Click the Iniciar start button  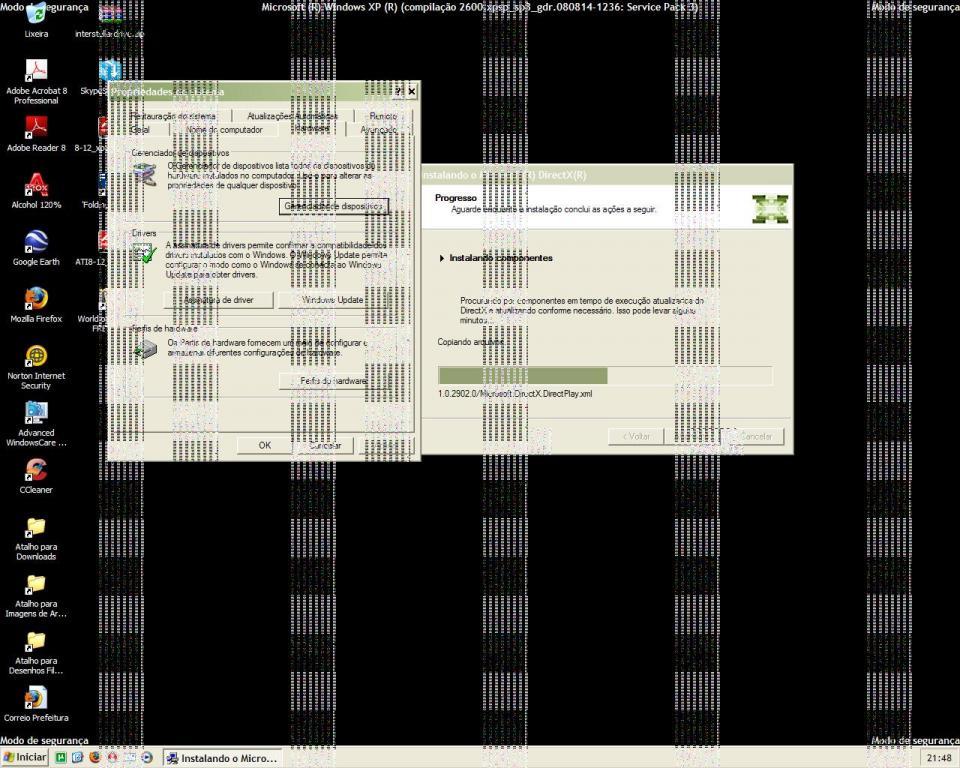point(24,758)
